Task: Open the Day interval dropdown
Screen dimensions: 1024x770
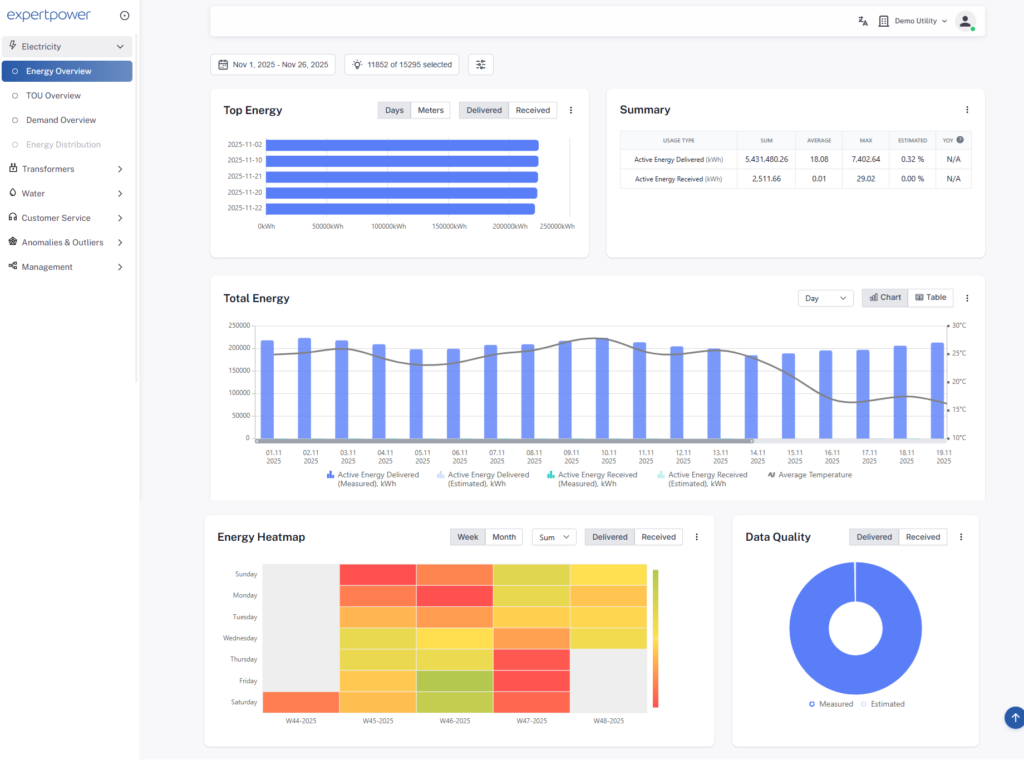Action: [x=825, y=298]
